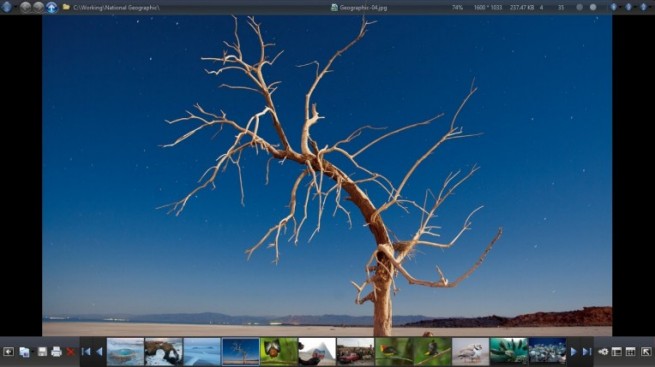Click the blue diamond logo in the top-left corner
Image resolution: width=655 pixels, height=367 pixels.
[x=6, y=7]
